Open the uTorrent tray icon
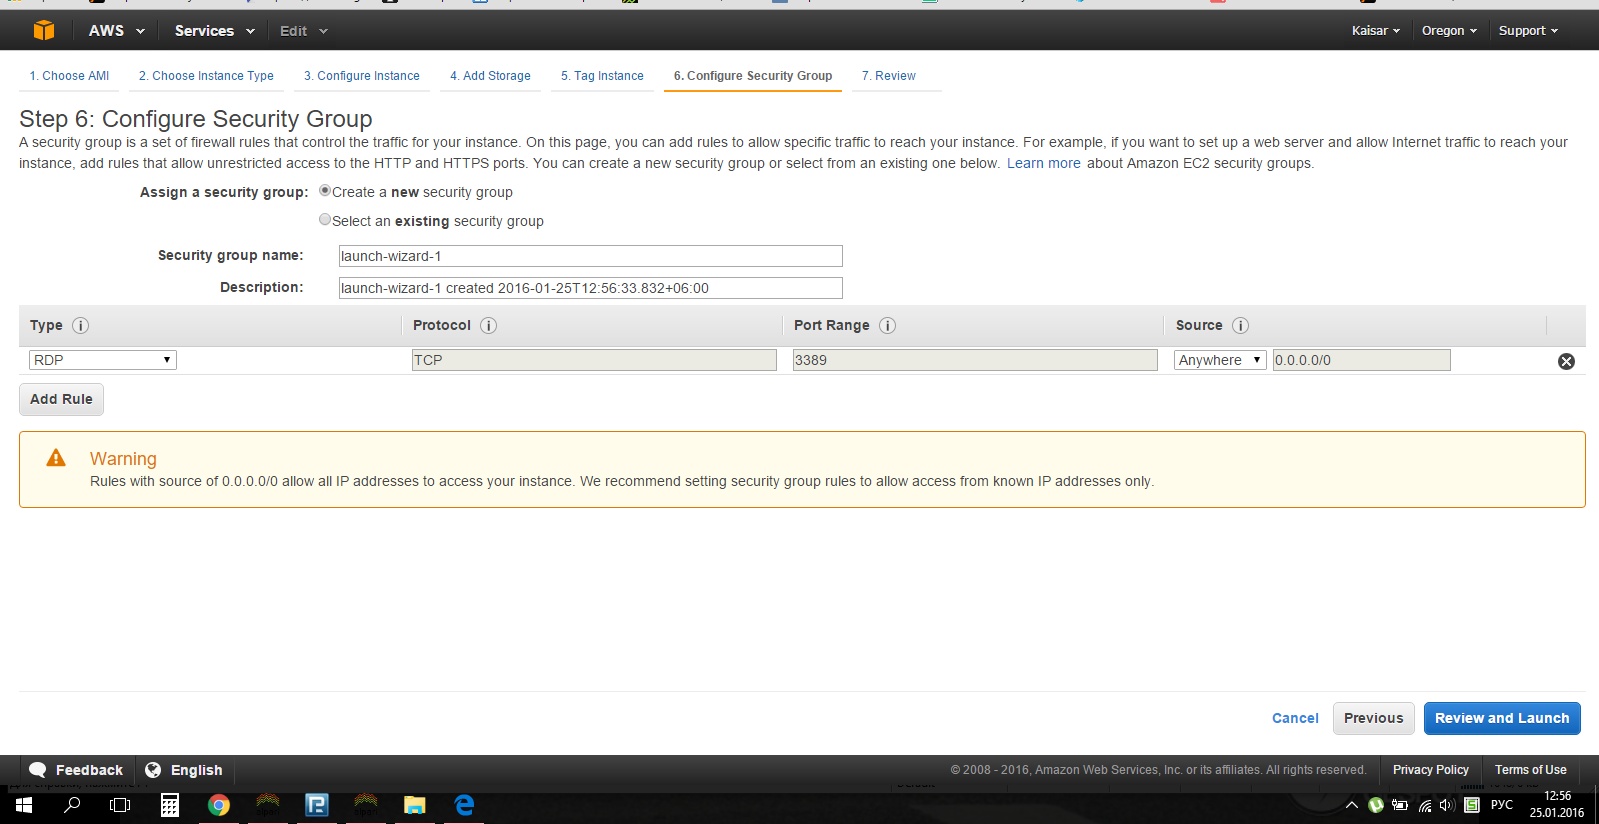Viewport: 1599px width, 824px height. [x=1376, y=805]
